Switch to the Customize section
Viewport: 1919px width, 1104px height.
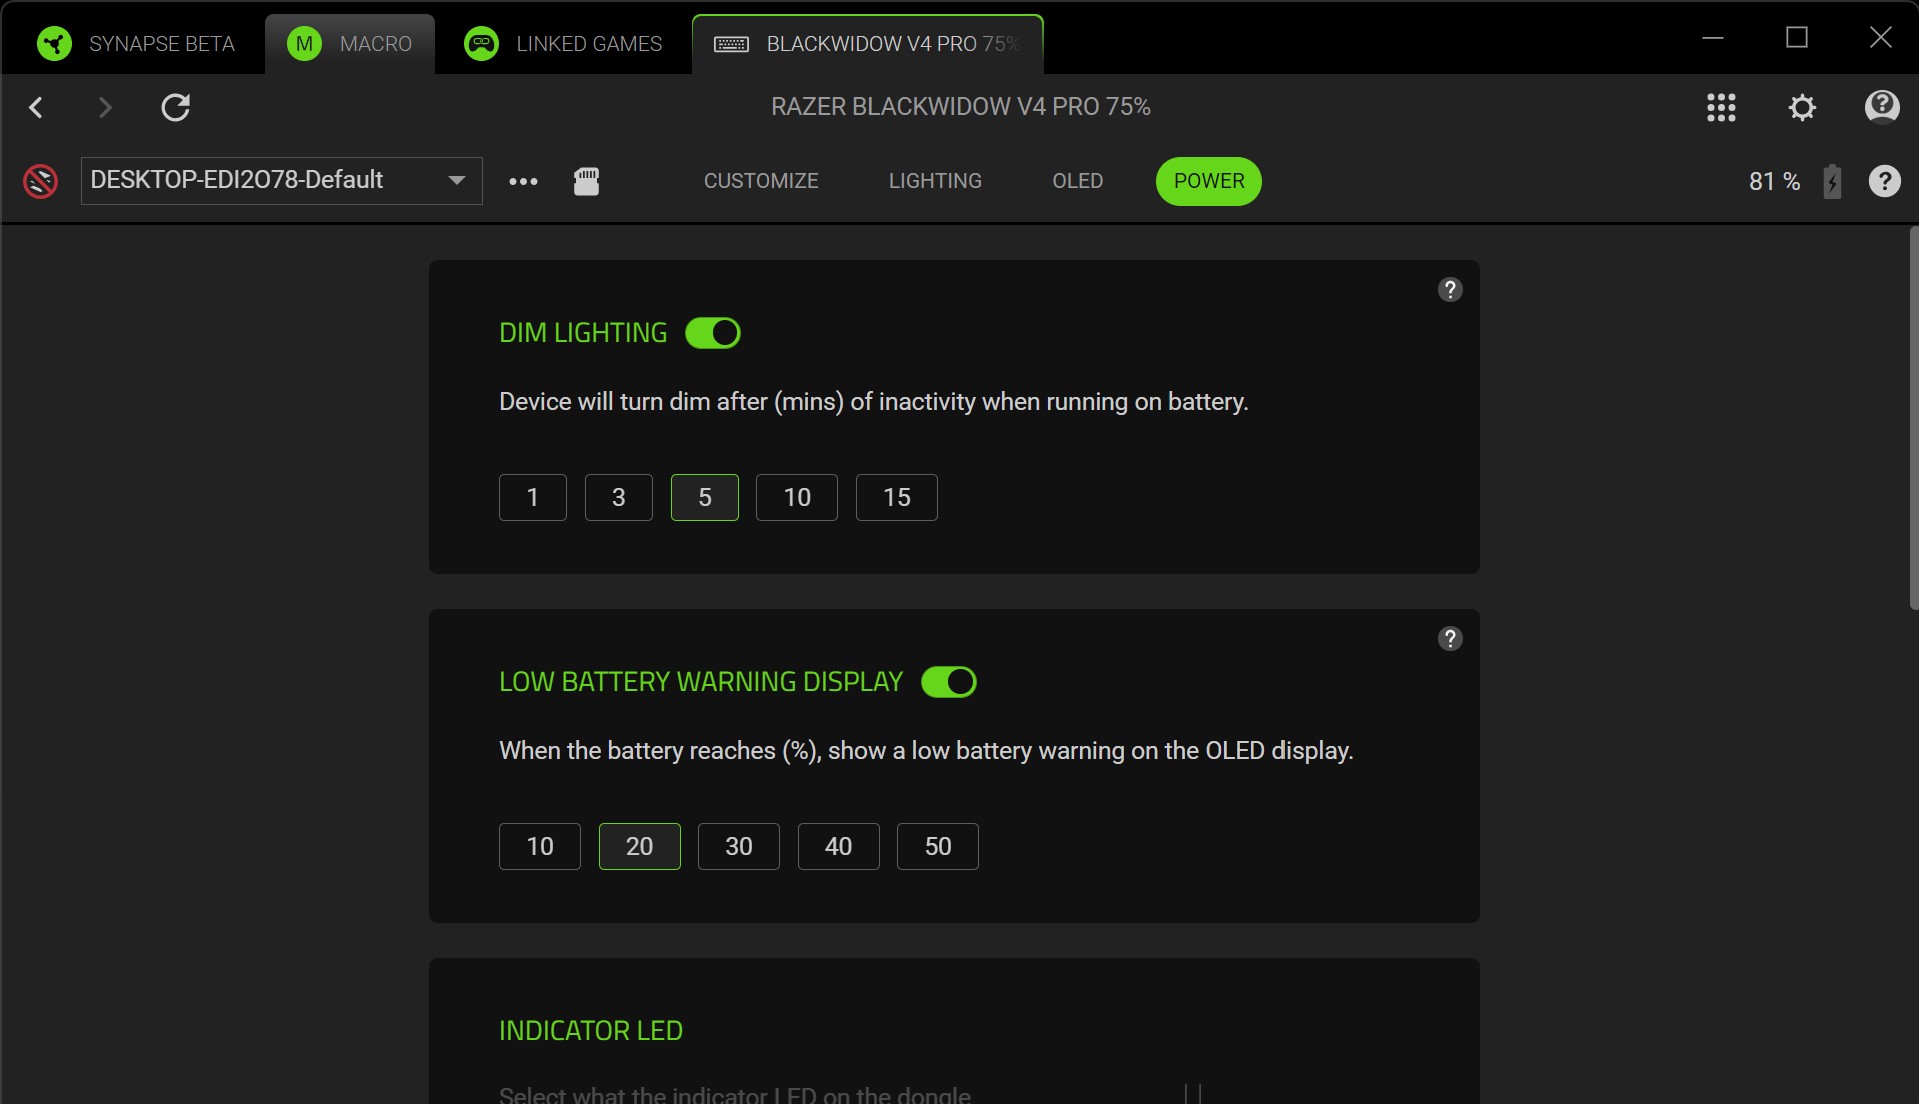point(761,181)
